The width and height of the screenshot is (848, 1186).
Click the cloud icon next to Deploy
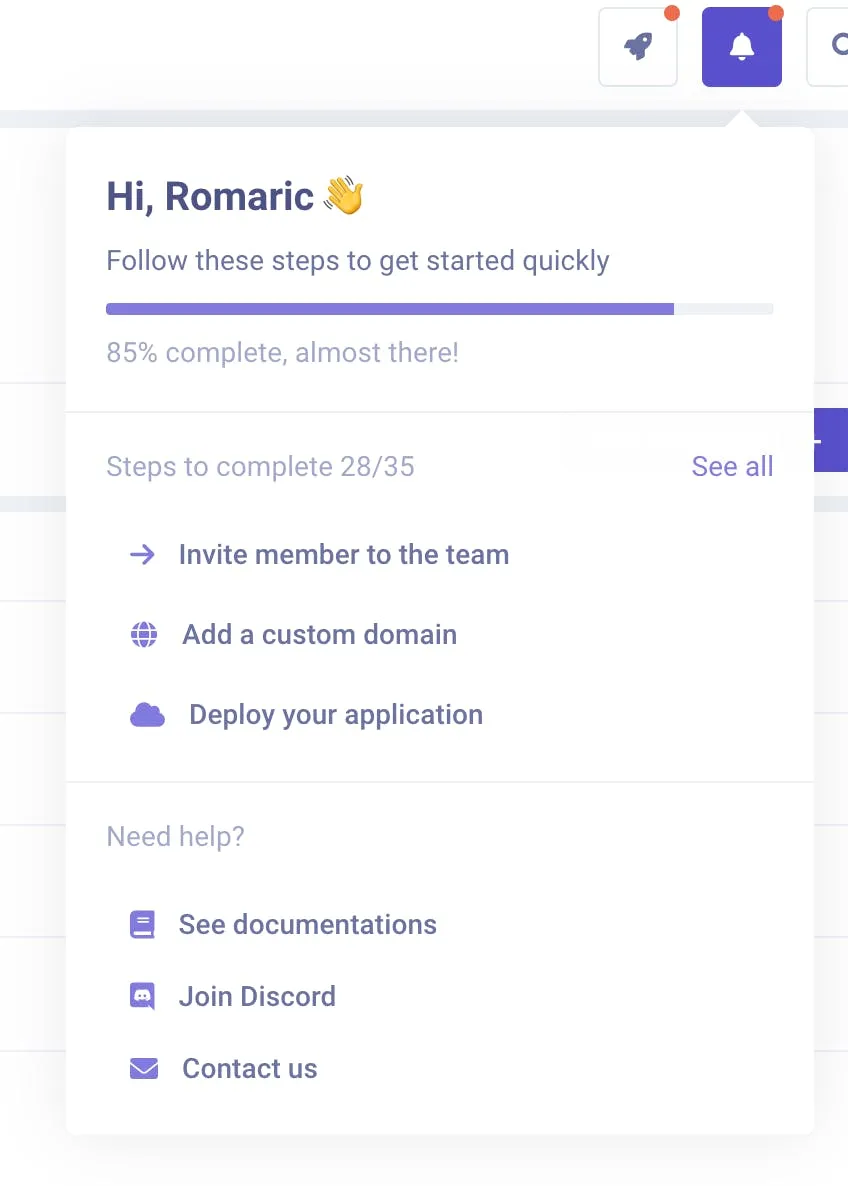point(147,714)
